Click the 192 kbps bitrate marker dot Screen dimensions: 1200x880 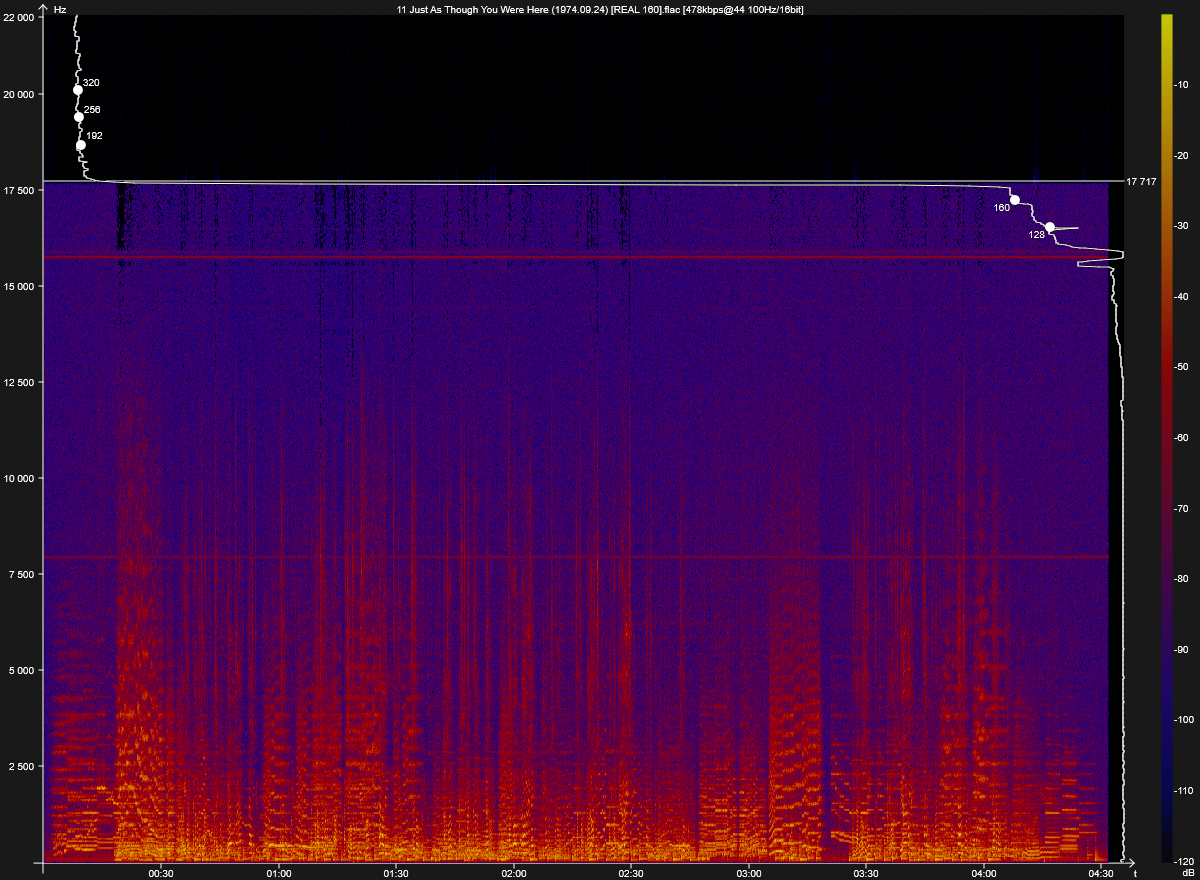tap(81, 145)
